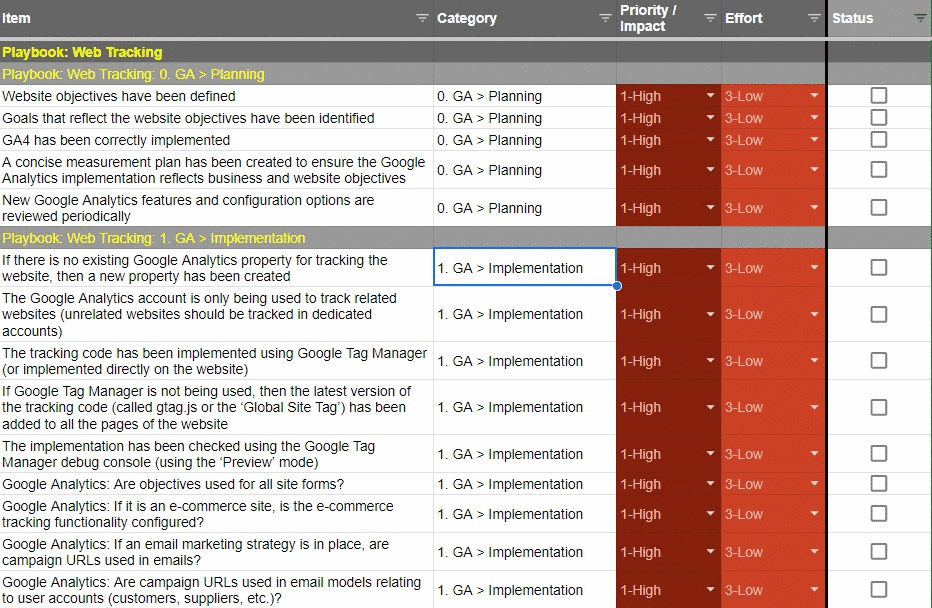Select the 'Status' column header
This screenshot has width=932, height=608.
(x=880, y=18)
